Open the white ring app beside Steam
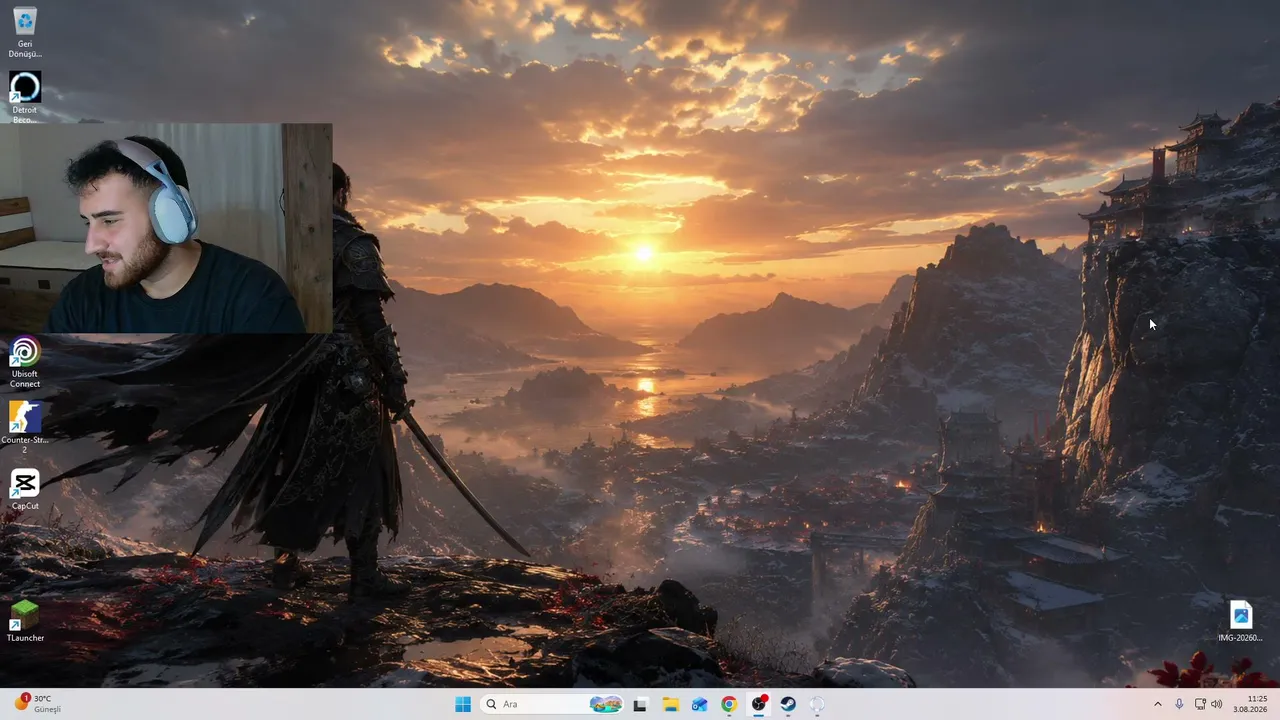Viewport: 1280px width, 720px height. [x=817, y=704]
